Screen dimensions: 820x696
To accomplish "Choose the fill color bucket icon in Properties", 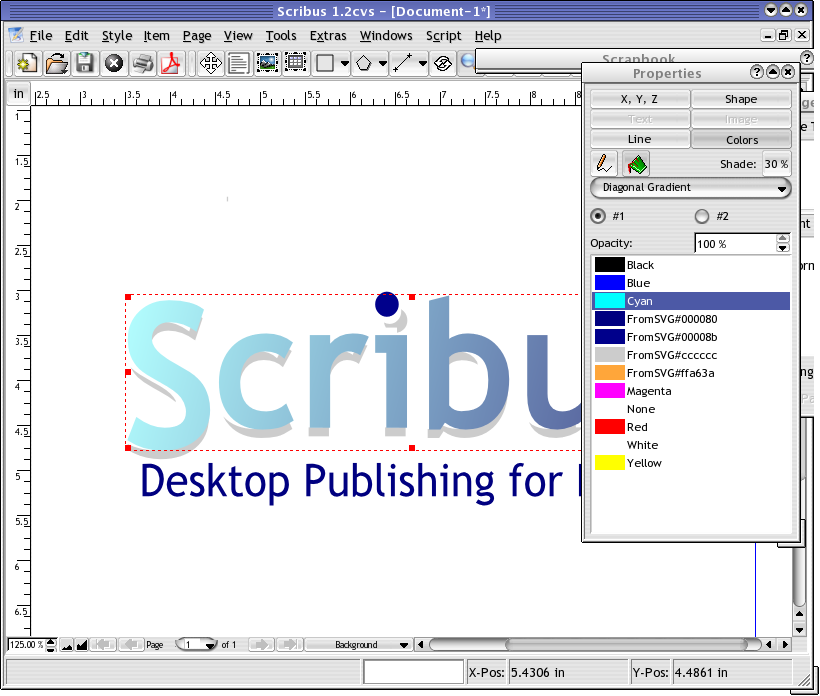I will point(636,164).
